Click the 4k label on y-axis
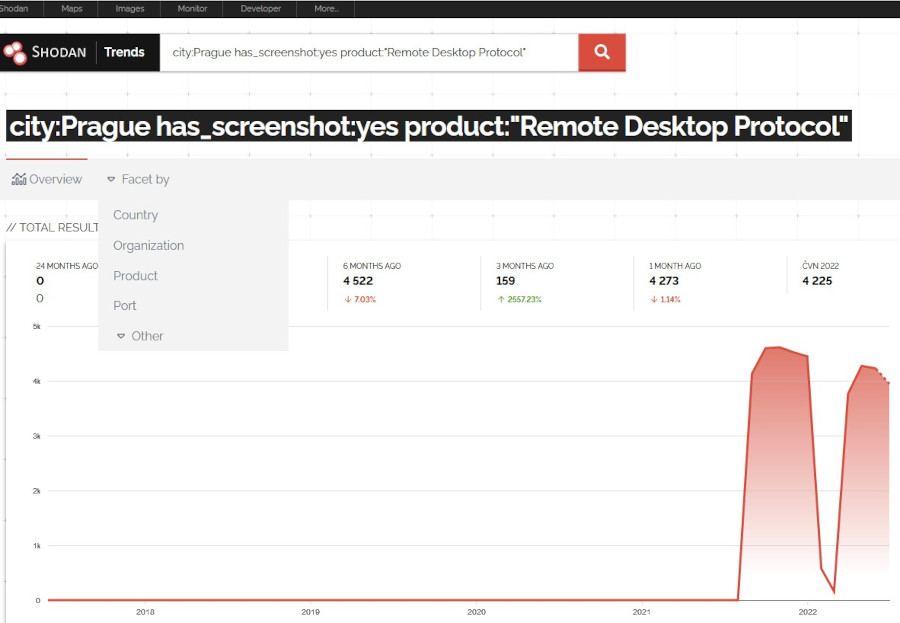 [x=37, y=381]
